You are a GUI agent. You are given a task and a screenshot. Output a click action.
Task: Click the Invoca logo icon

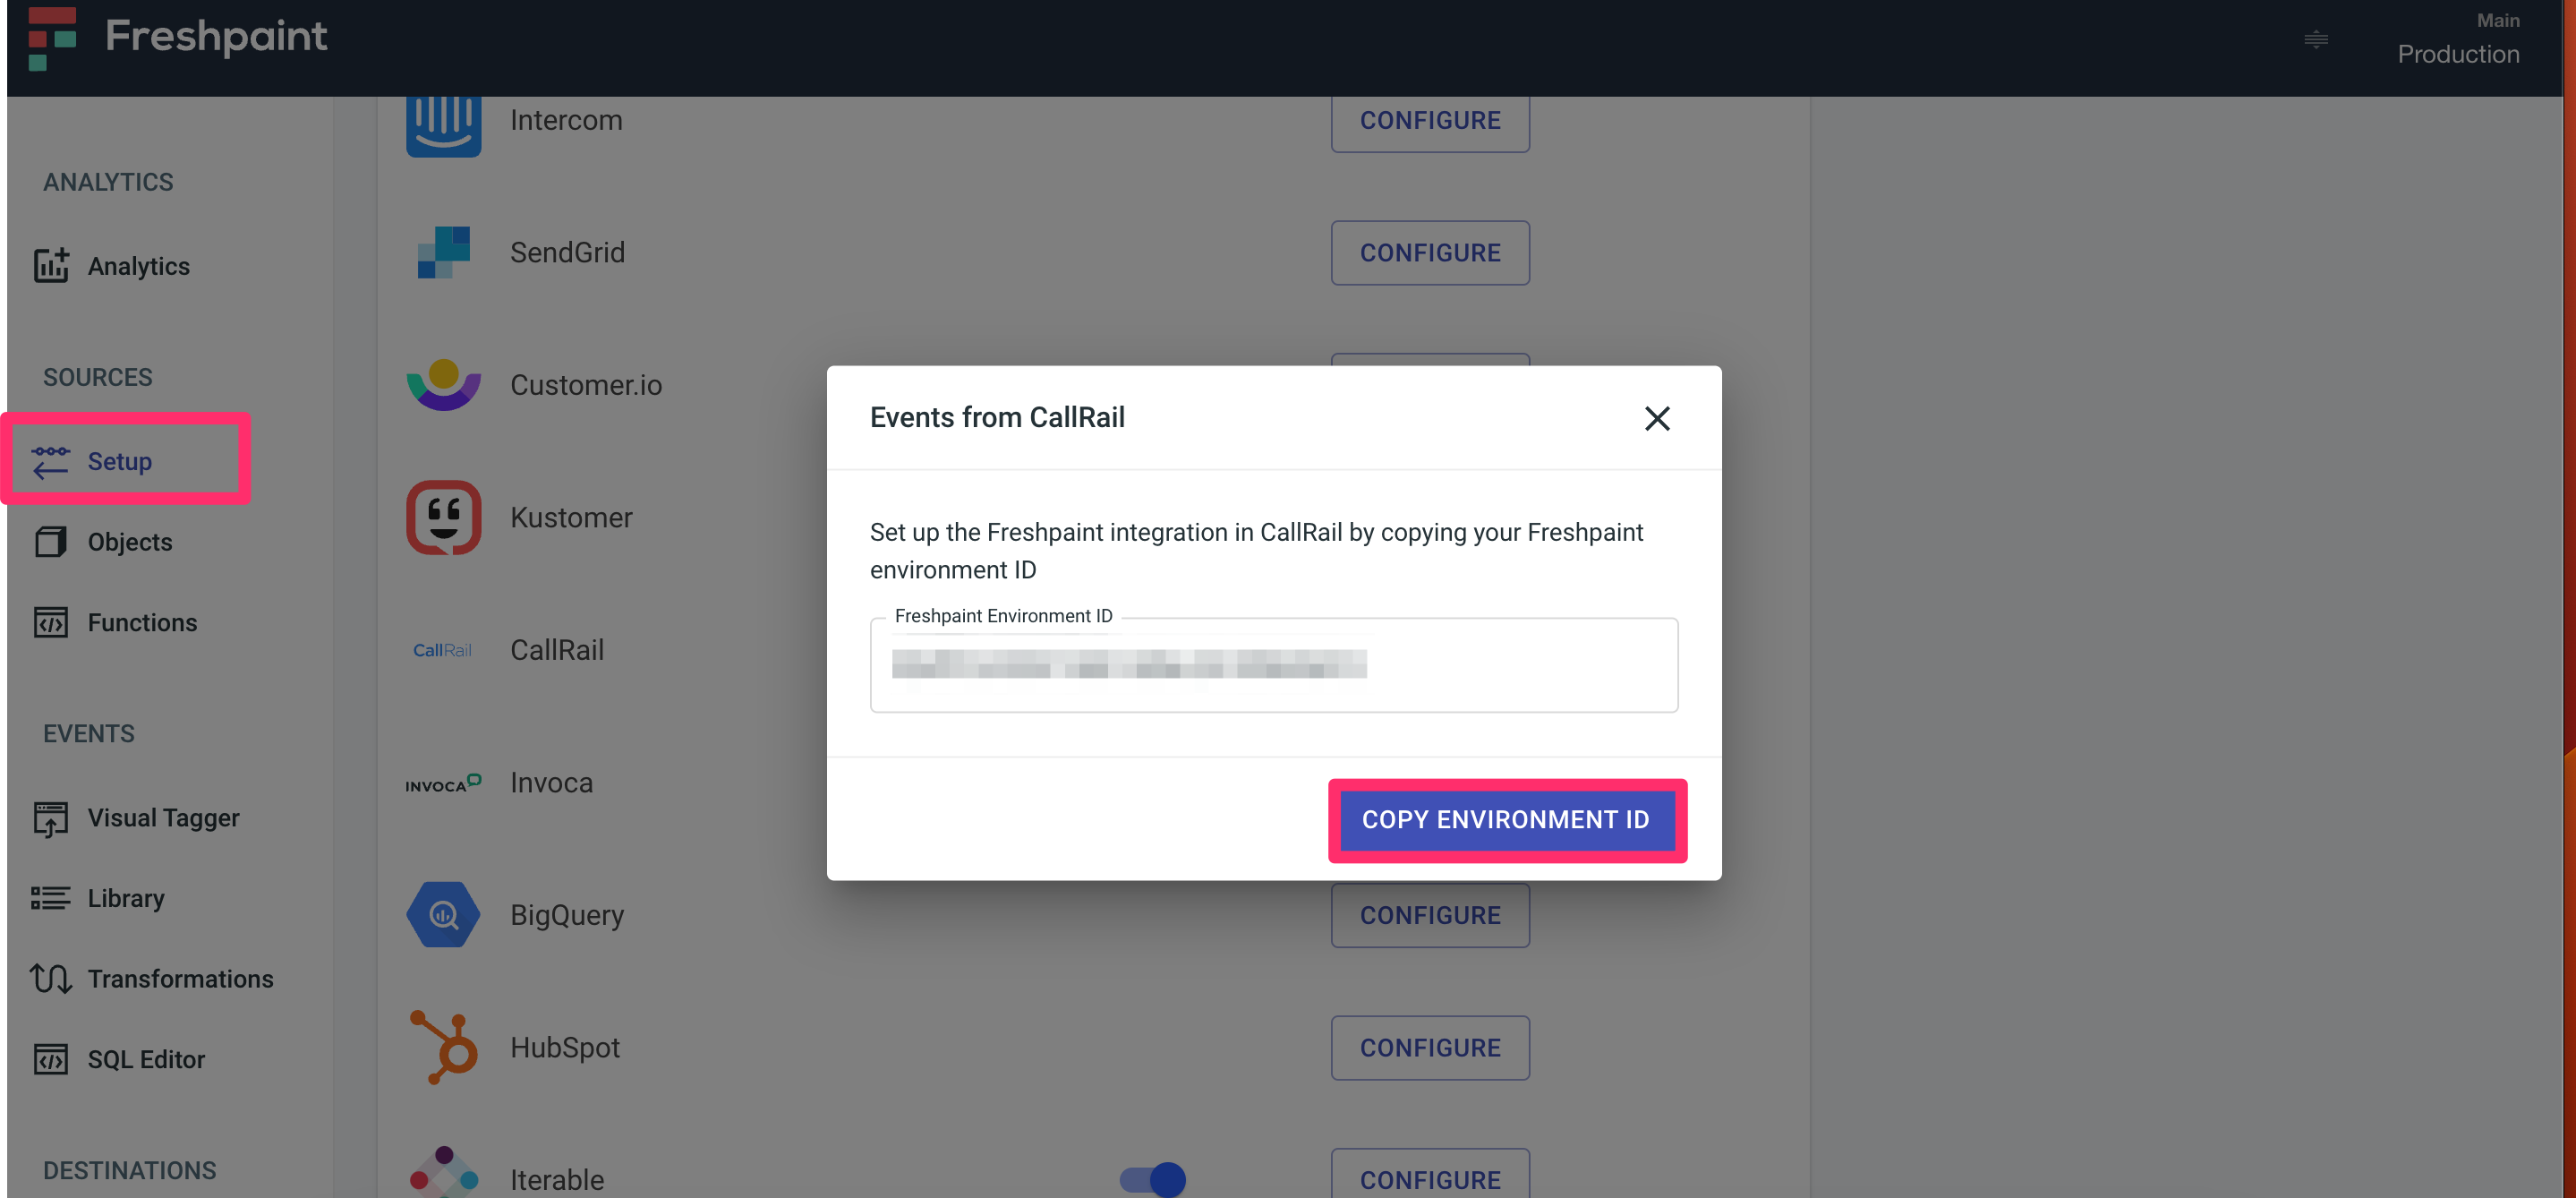pyautogui.click(x=443, y=783)
